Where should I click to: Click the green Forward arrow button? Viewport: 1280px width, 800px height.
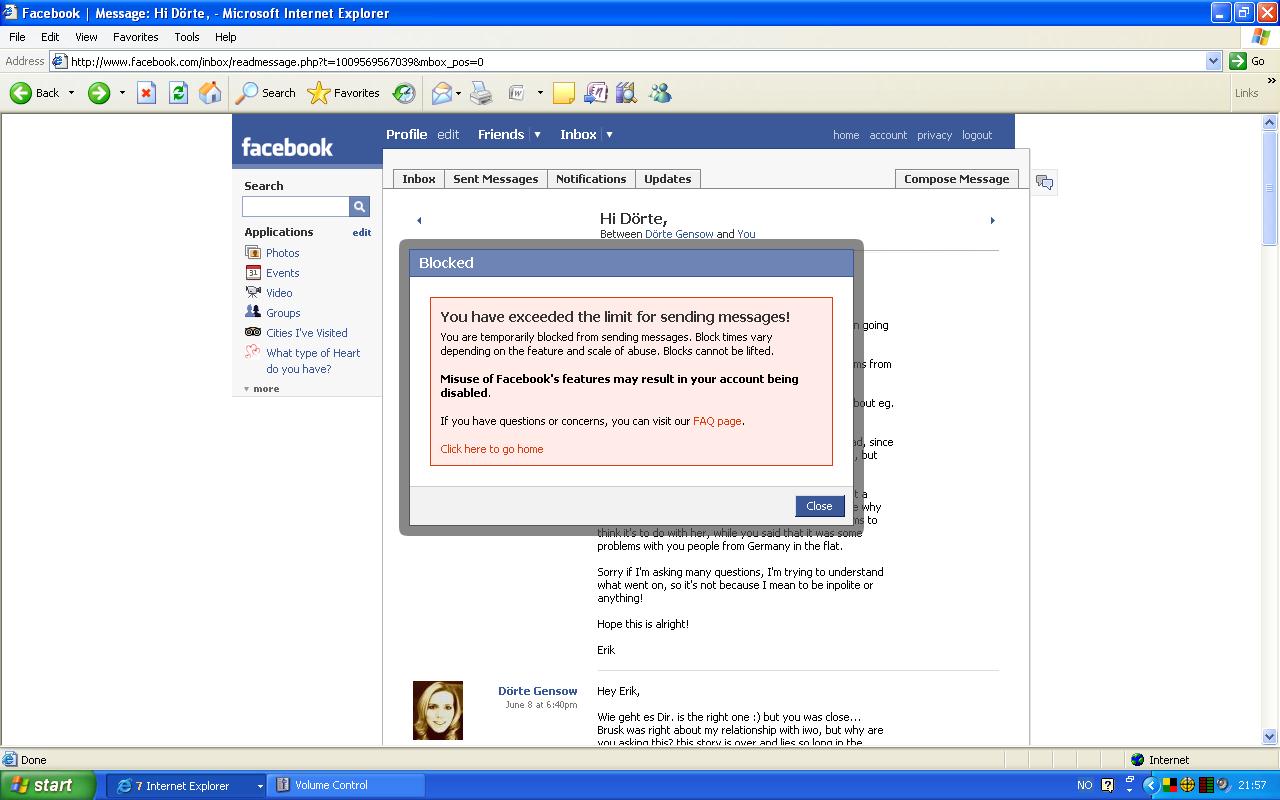[98, 93]
